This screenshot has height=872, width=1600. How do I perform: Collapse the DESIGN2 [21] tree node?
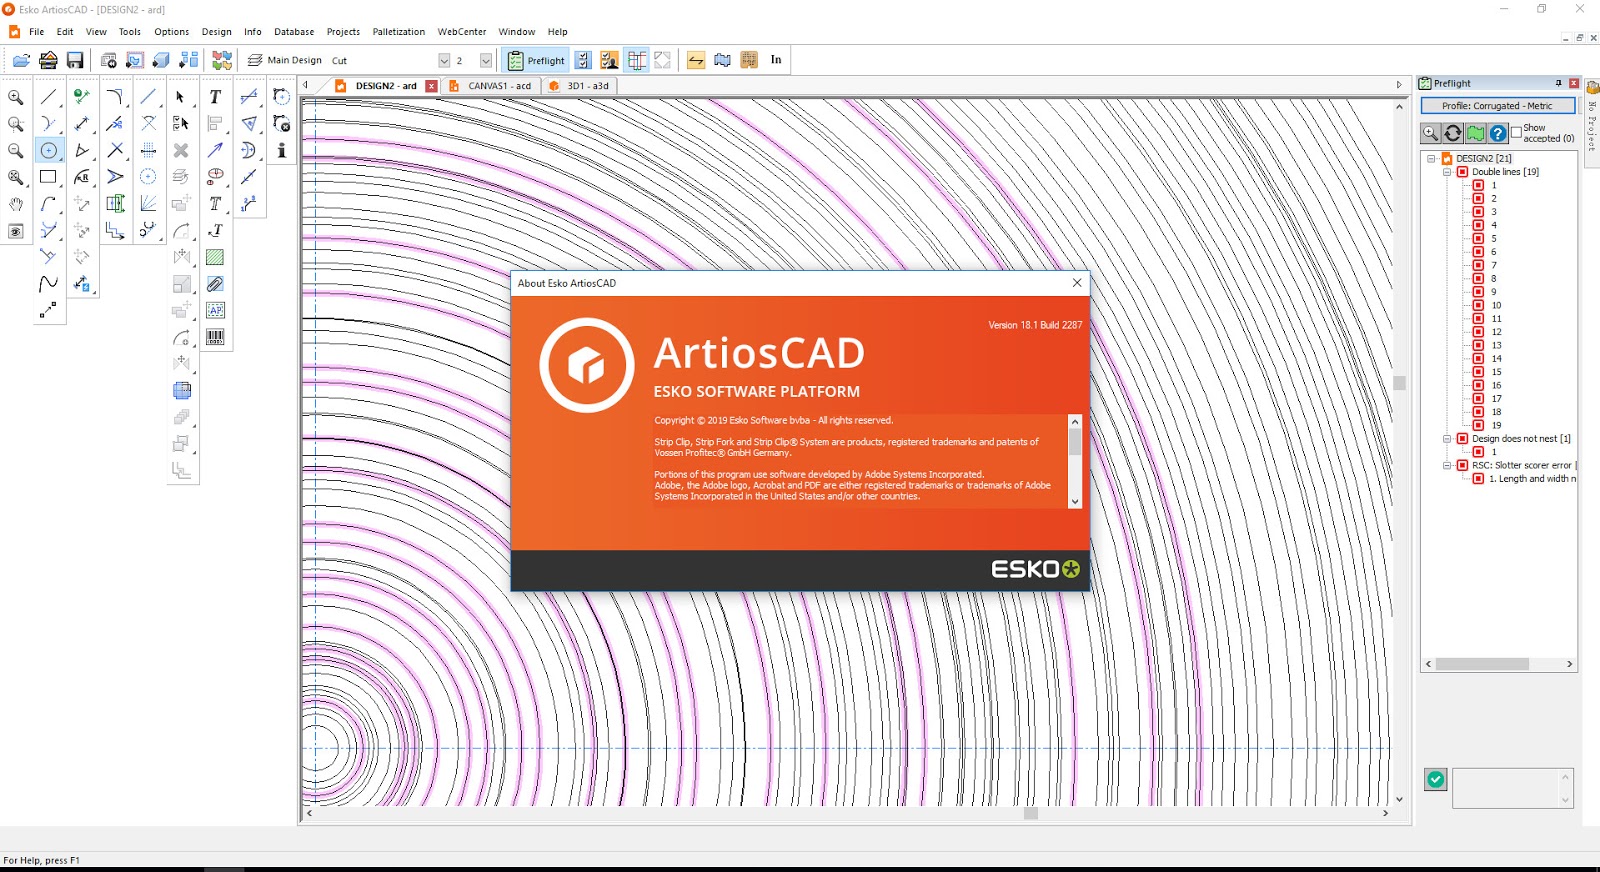(1431, 158)
